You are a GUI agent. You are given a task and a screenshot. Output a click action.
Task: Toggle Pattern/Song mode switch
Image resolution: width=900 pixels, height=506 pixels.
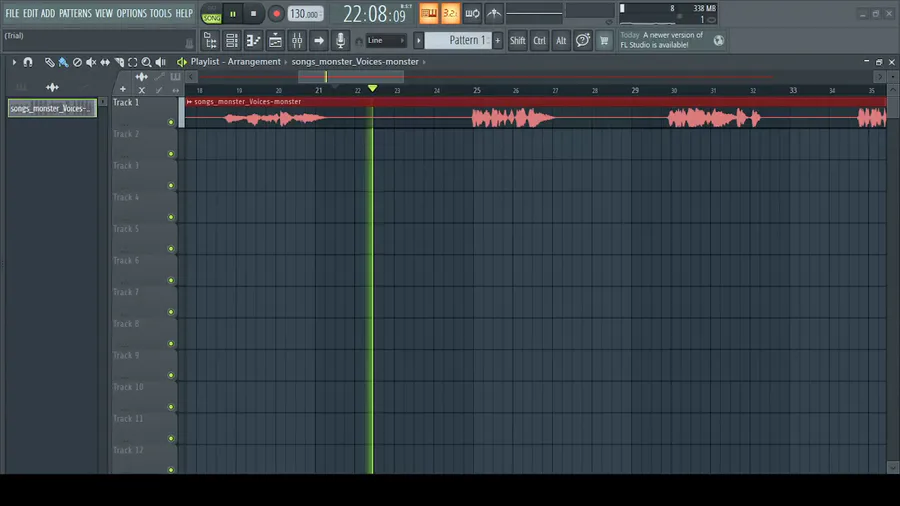click(211, 14)
